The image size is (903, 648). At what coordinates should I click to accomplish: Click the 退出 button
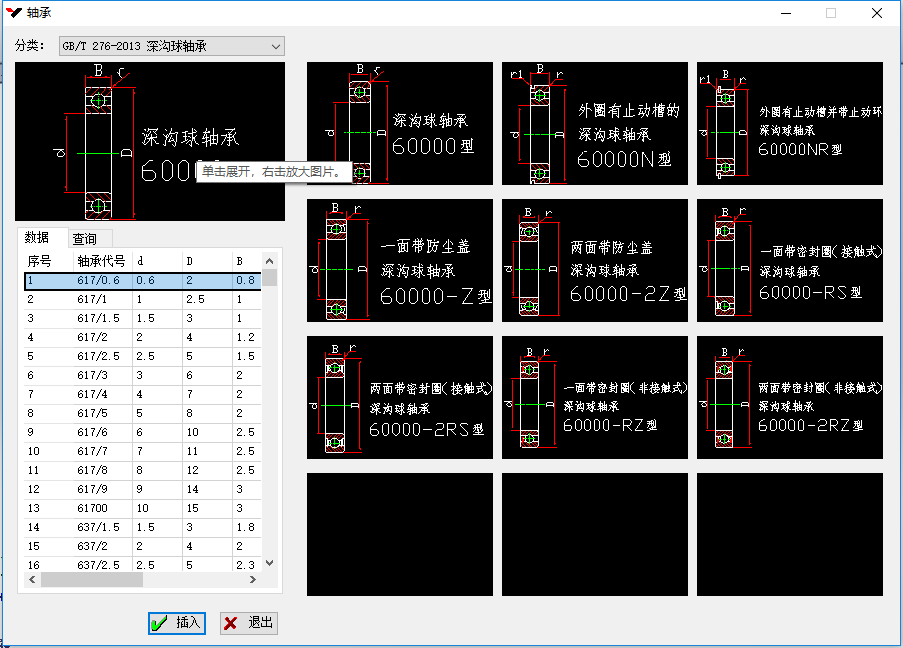tap(249, 623)
